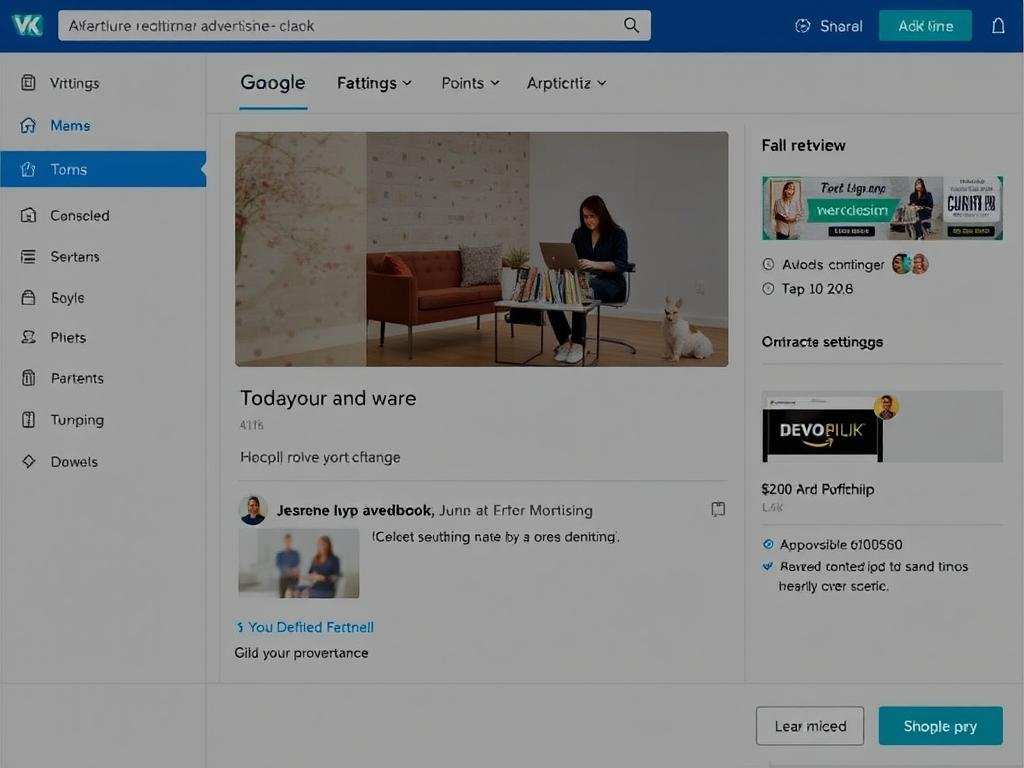Viewport: 1024px width, 768px height.
Task: Click the Vittings sidebar icon
Action: click(x=28, y=83)
